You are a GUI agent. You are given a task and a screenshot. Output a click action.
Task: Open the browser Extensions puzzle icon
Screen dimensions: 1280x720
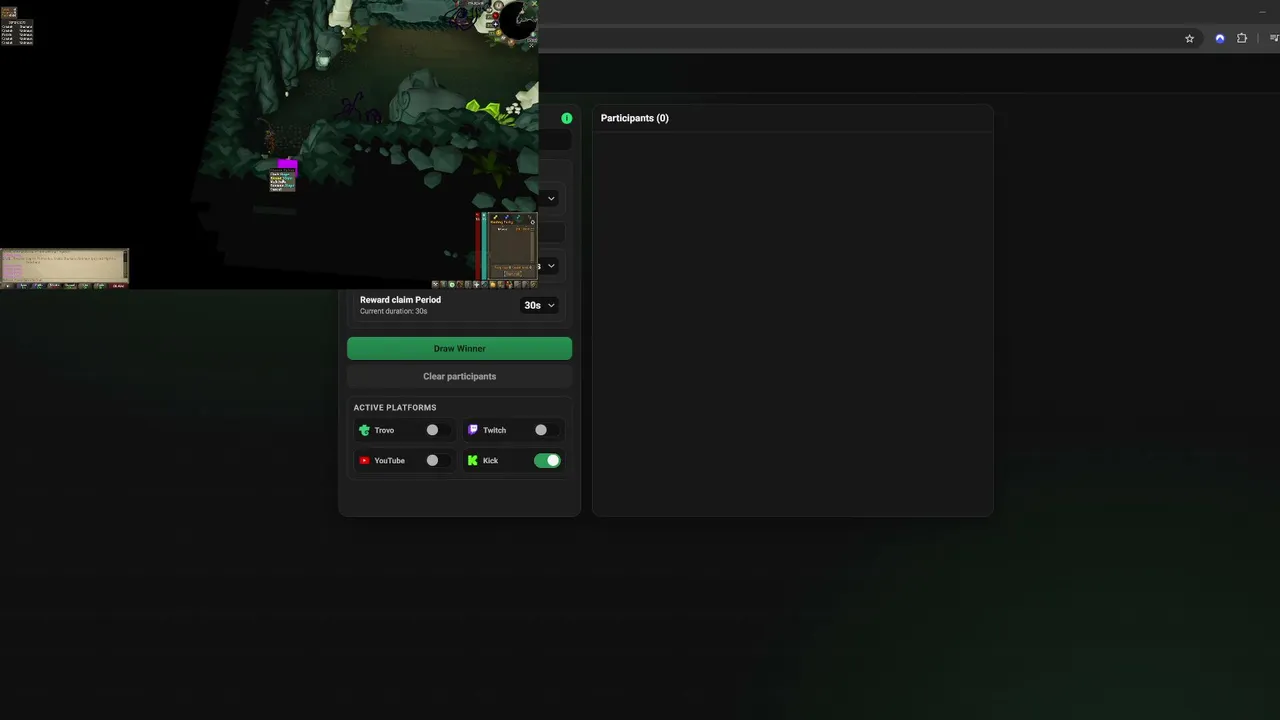point(1242,38)
